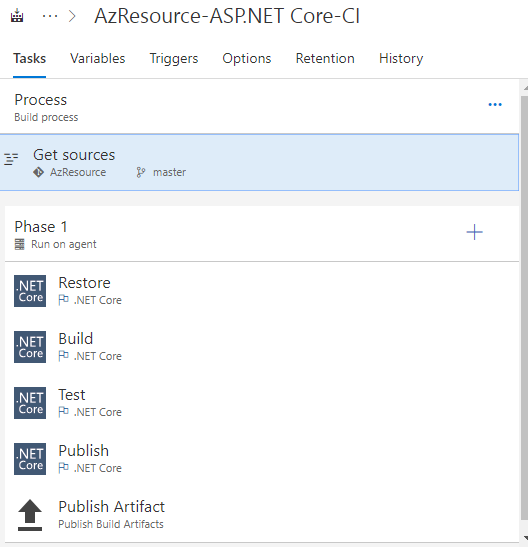Open the breadcrumb ellipsis menu
This screenshot has height=547, width=528.
click(50, 16)
